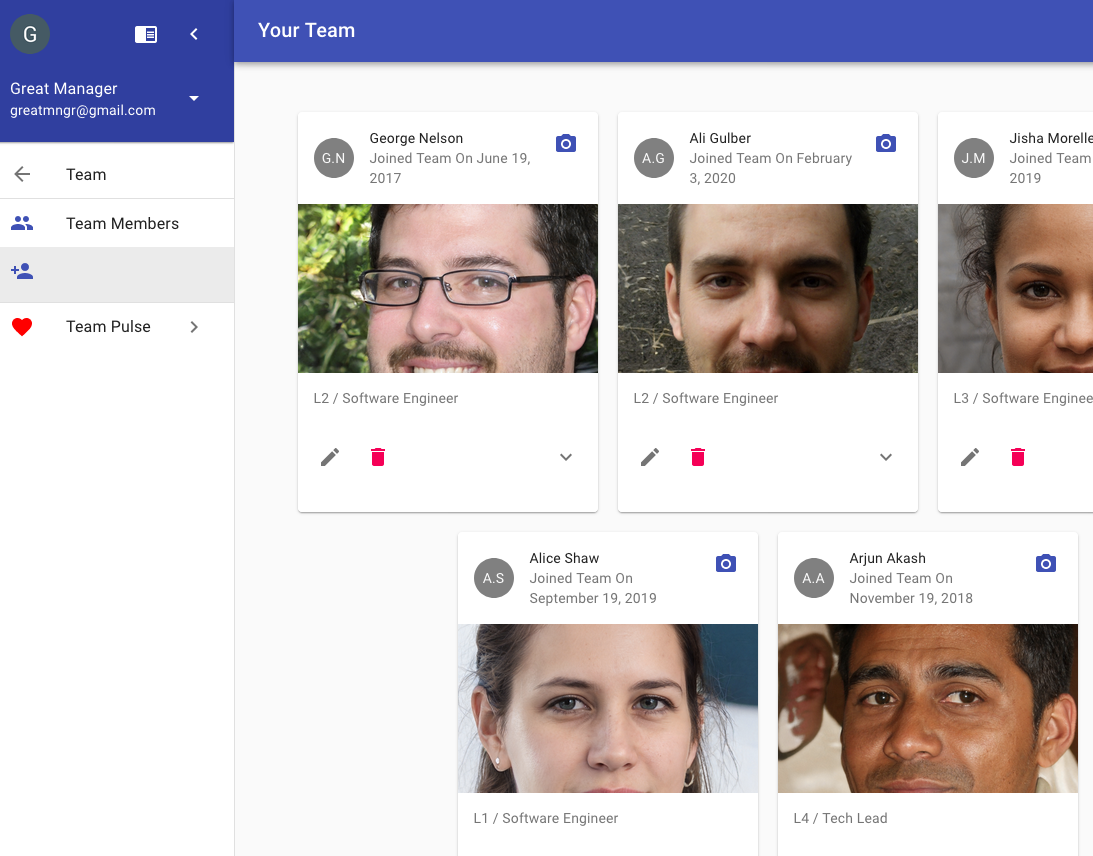Click L4 / Tech Lead text
This screenshot has width=1093, height=856.
point(840,818)
